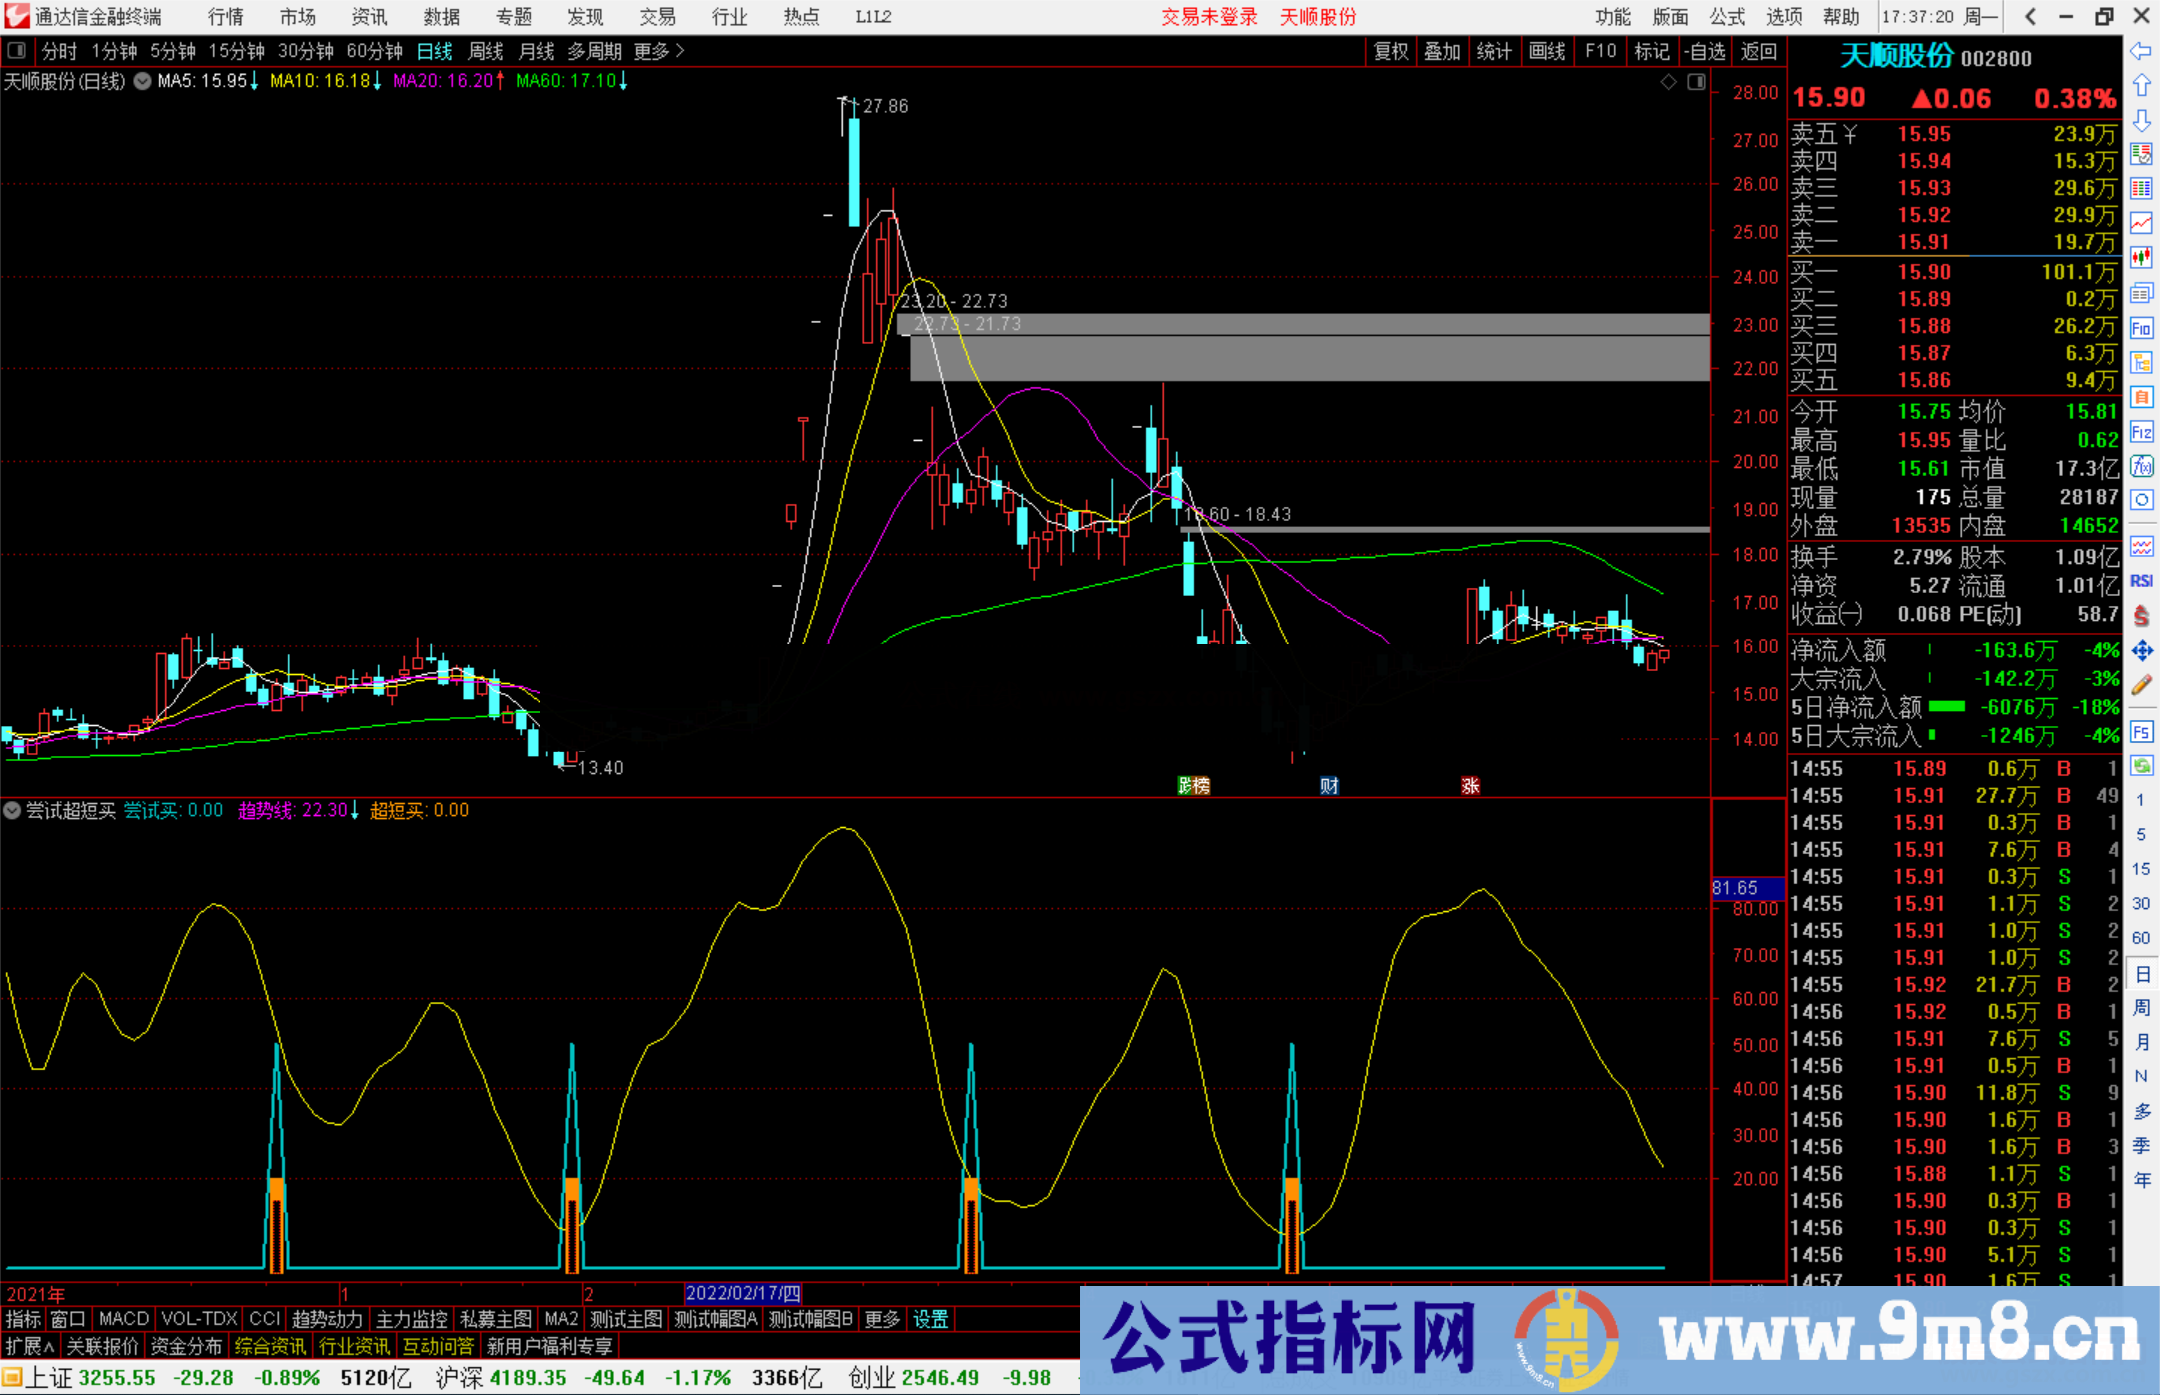This screenshot has height=1395, width=2160.
Task: Select the 季 period in right sidebar
Action: (x=2141, y=1146)
